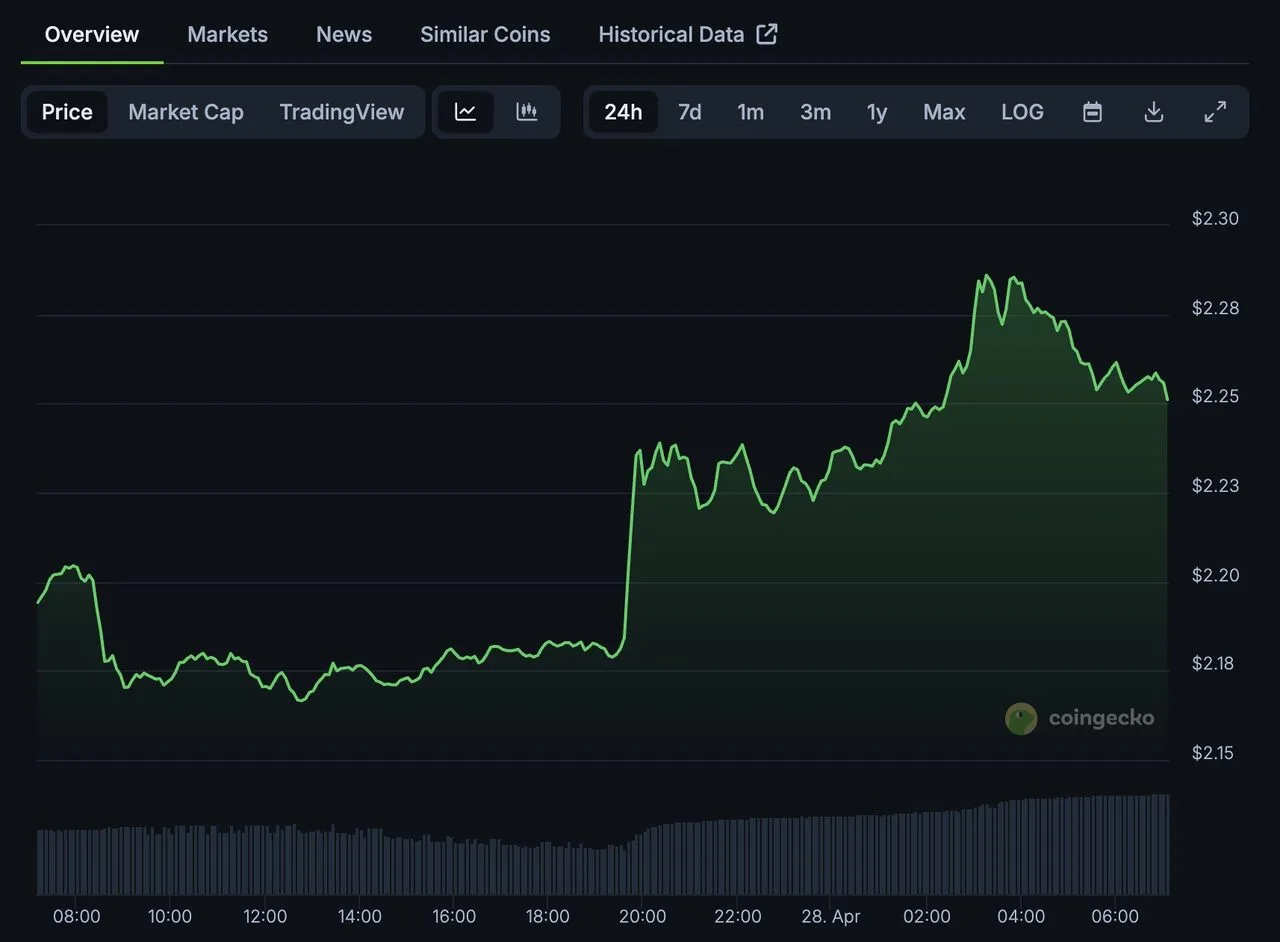
Task: Open the calendar date range picker
Action: [x=1092, y=112]
